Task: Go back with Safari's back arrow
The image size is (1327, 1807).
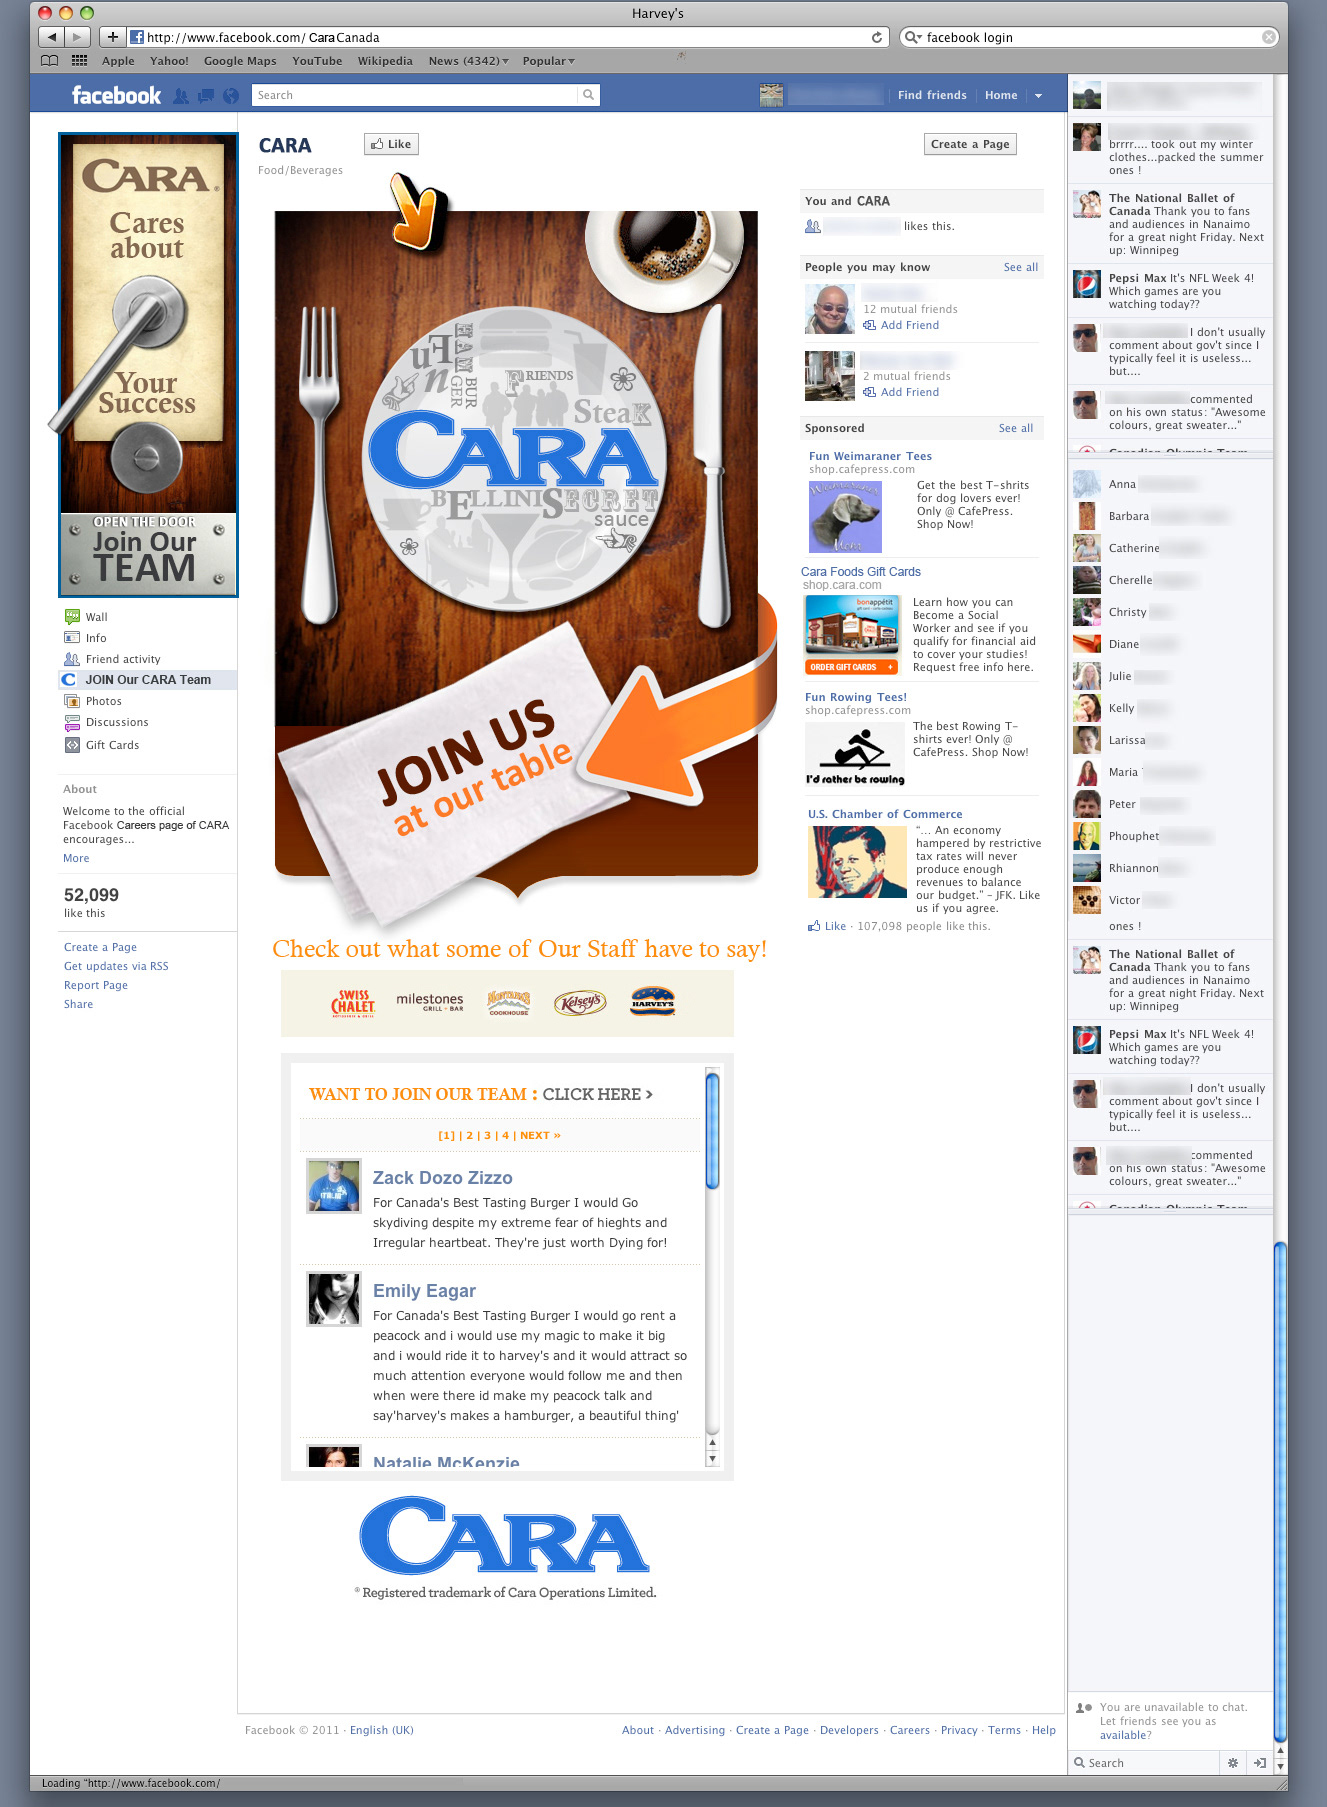Action: (51, 37)
